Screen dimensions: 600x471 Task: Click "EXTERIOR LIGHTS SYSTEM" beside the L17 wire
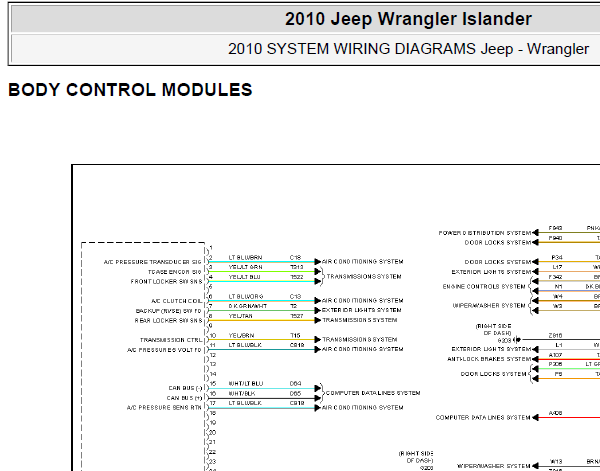point(491,272)
